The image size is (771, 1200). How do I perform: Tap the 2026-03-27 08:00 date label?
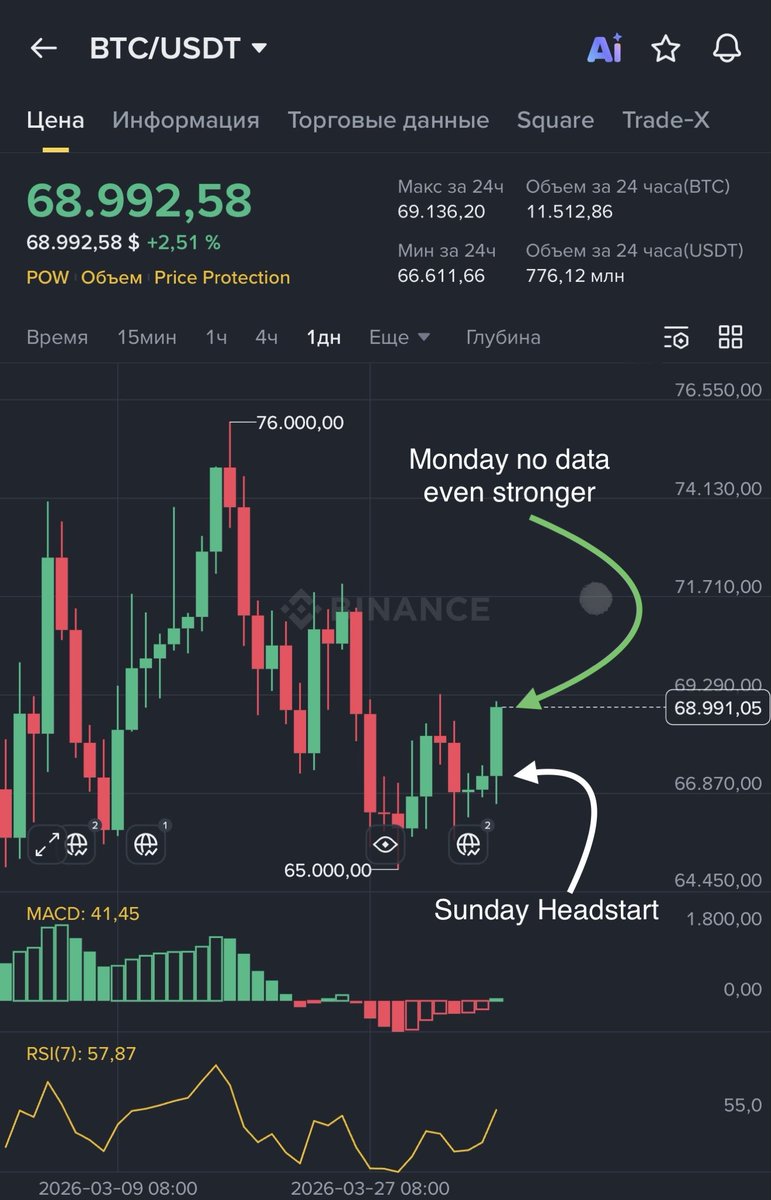tap(370, 1188)
